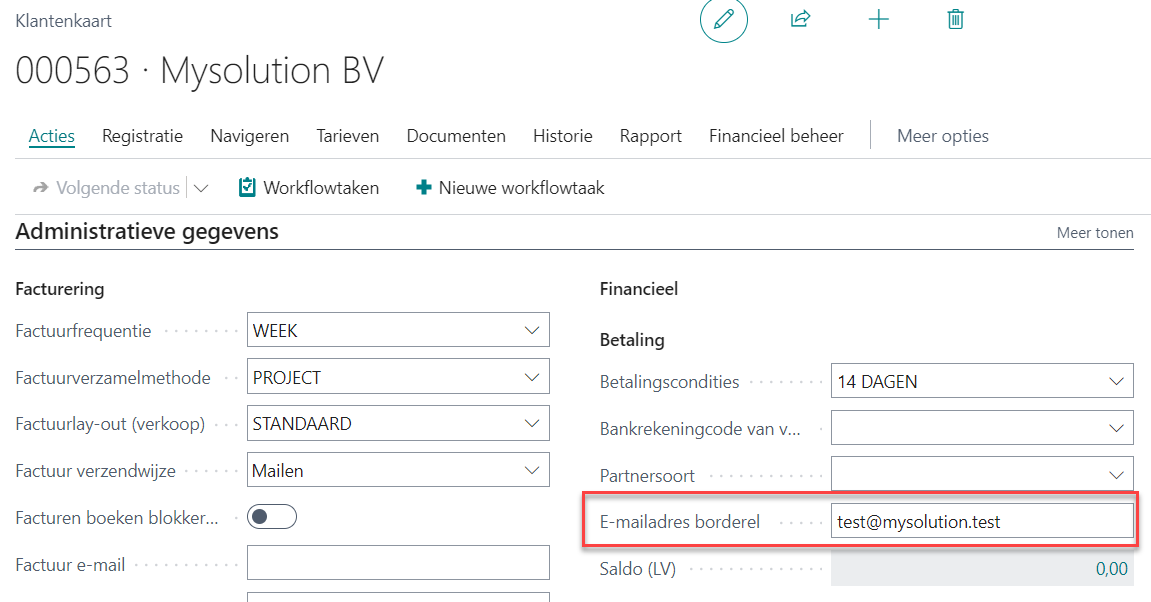Click the plus icon to create new
Image resolution: width=1151 pixels, height=602 pixels.
(878, 19)
